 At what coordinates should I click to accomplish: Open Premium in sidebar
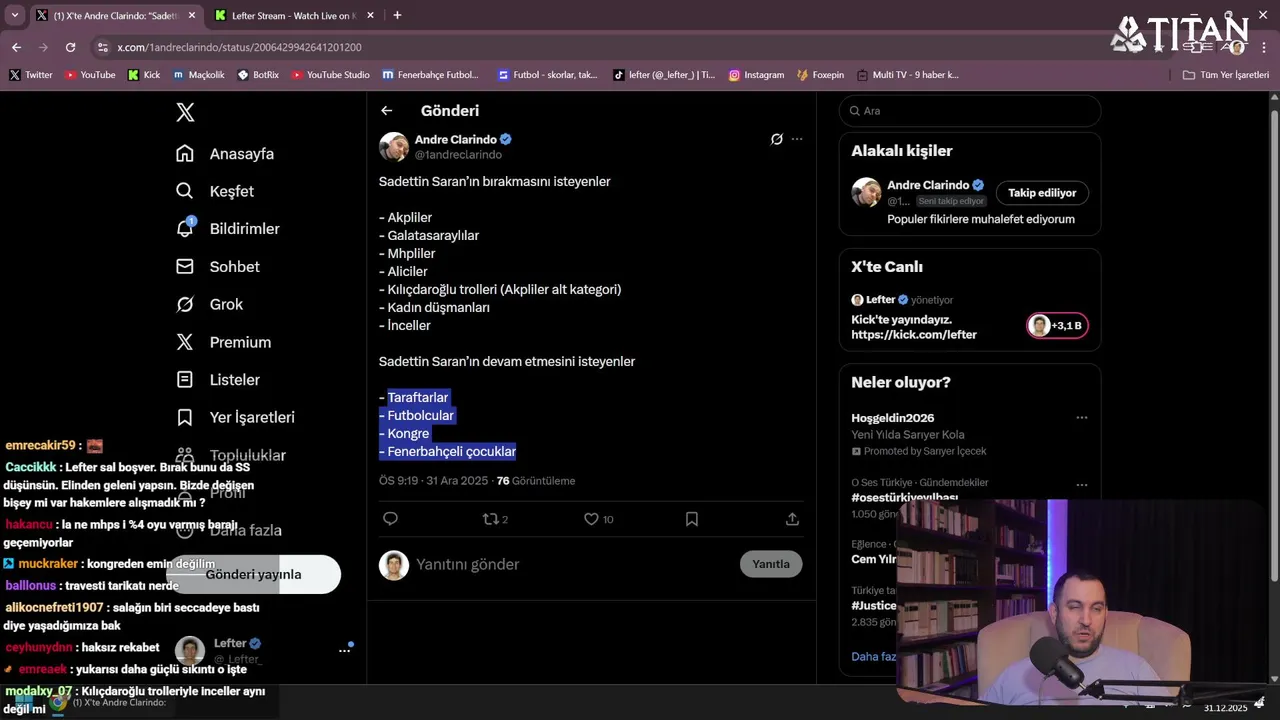click(x=223, y=342)
